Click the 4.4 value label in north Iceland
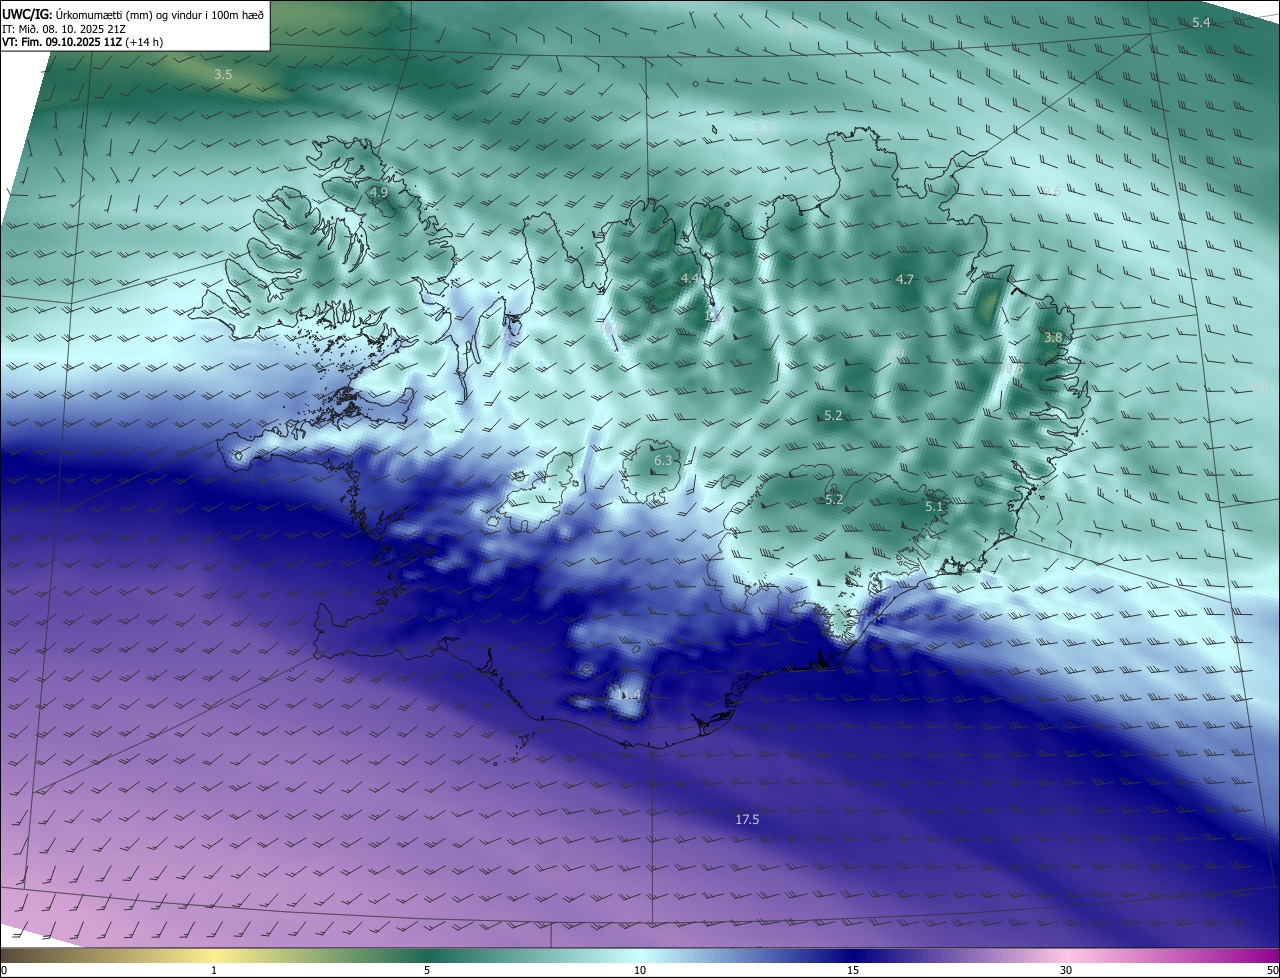Screen dimensions: 1280x978 click(x=689, y=278)
